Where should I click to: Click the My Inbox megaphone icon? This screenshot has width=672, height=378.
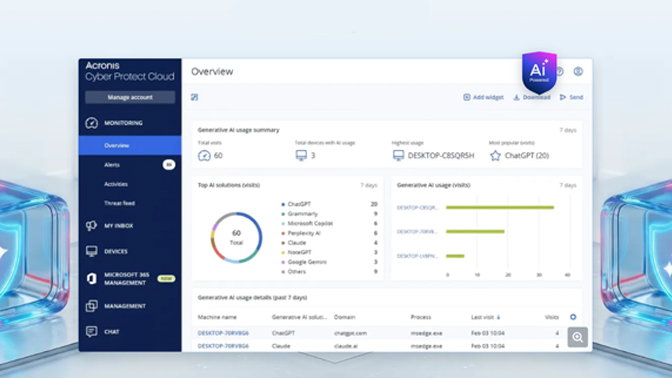click(x=91, y=225)
